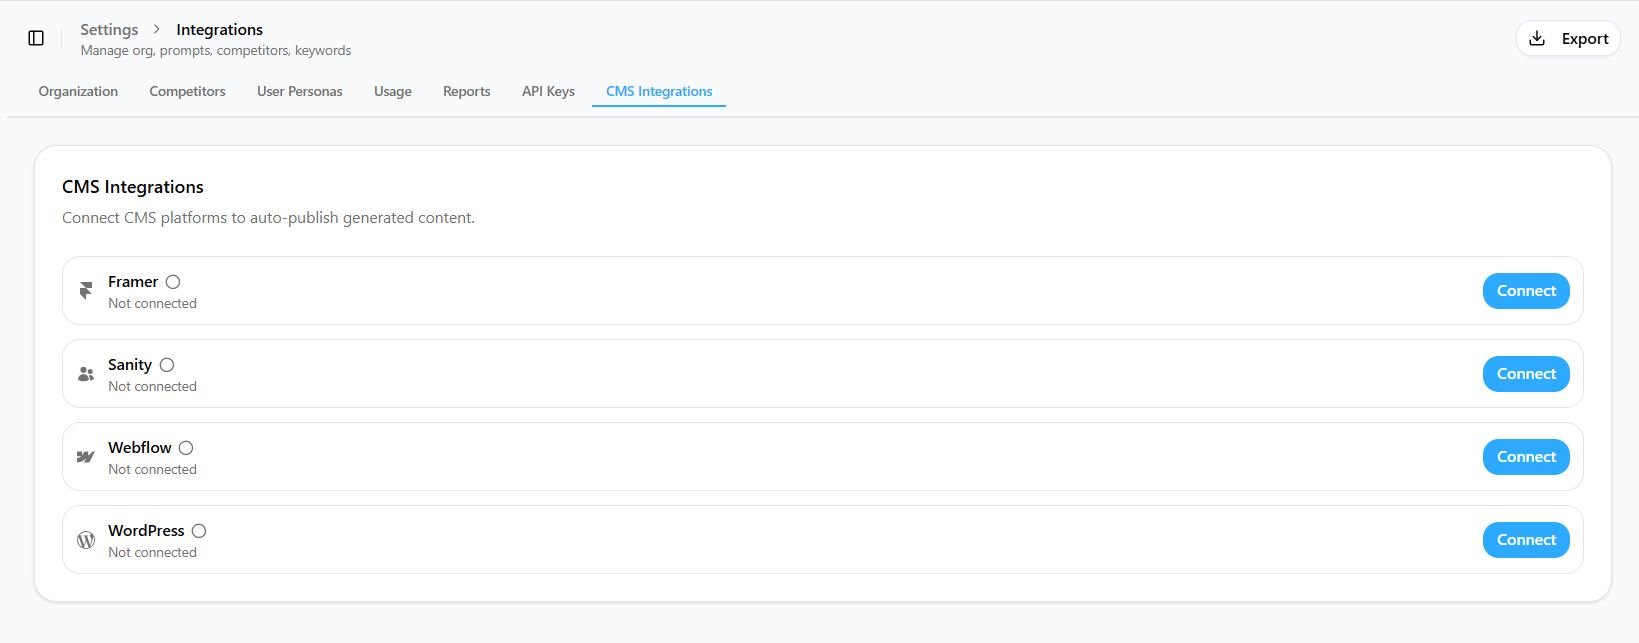The height and width of the screenshot is (643, 1639).
Task: Click the Framer logo icon
Action: point(86,291)
